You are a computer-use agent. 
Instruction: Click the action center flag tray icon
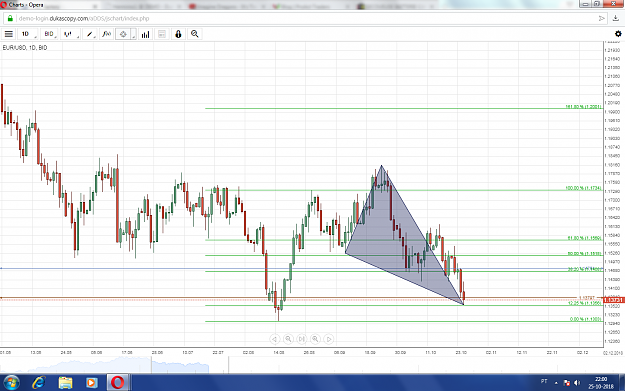tap(567, 383)
